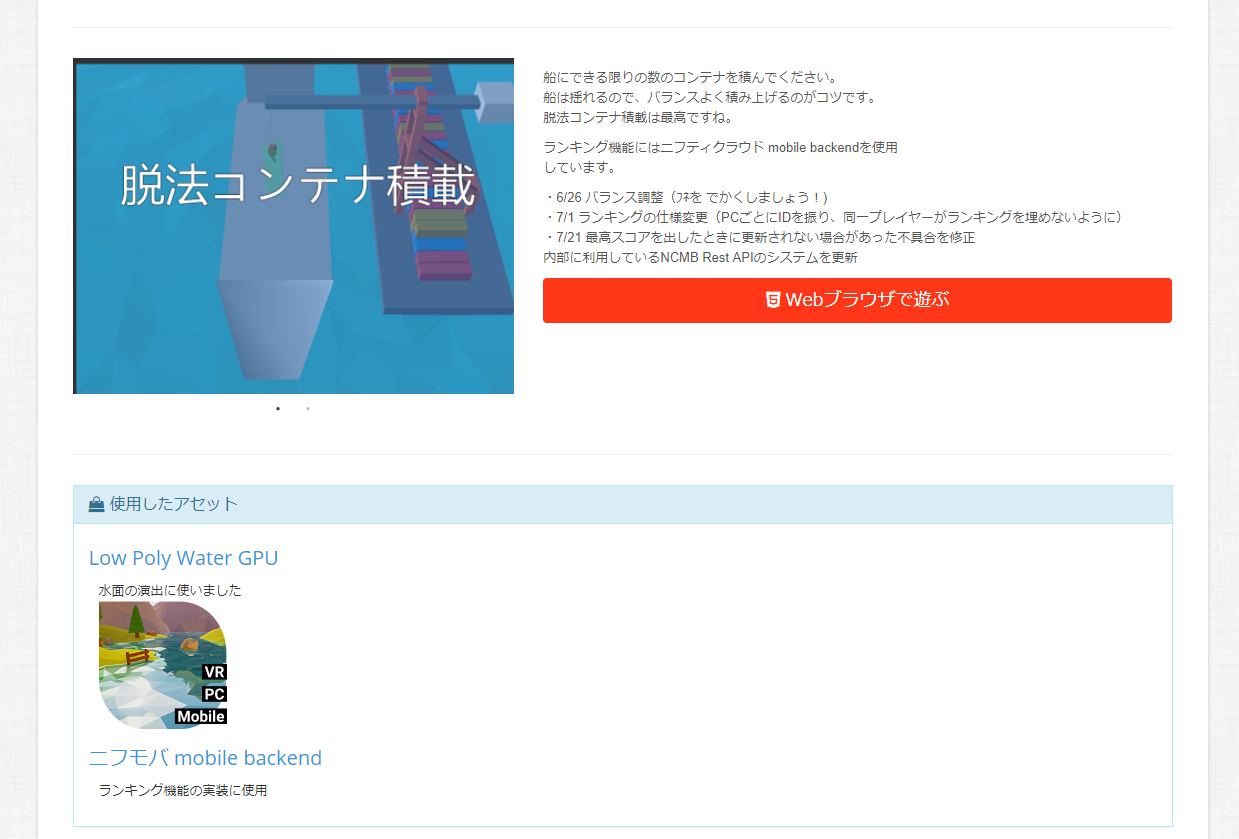
Task: Click the Mobile badge on the asset image
Action: point(201,716)
